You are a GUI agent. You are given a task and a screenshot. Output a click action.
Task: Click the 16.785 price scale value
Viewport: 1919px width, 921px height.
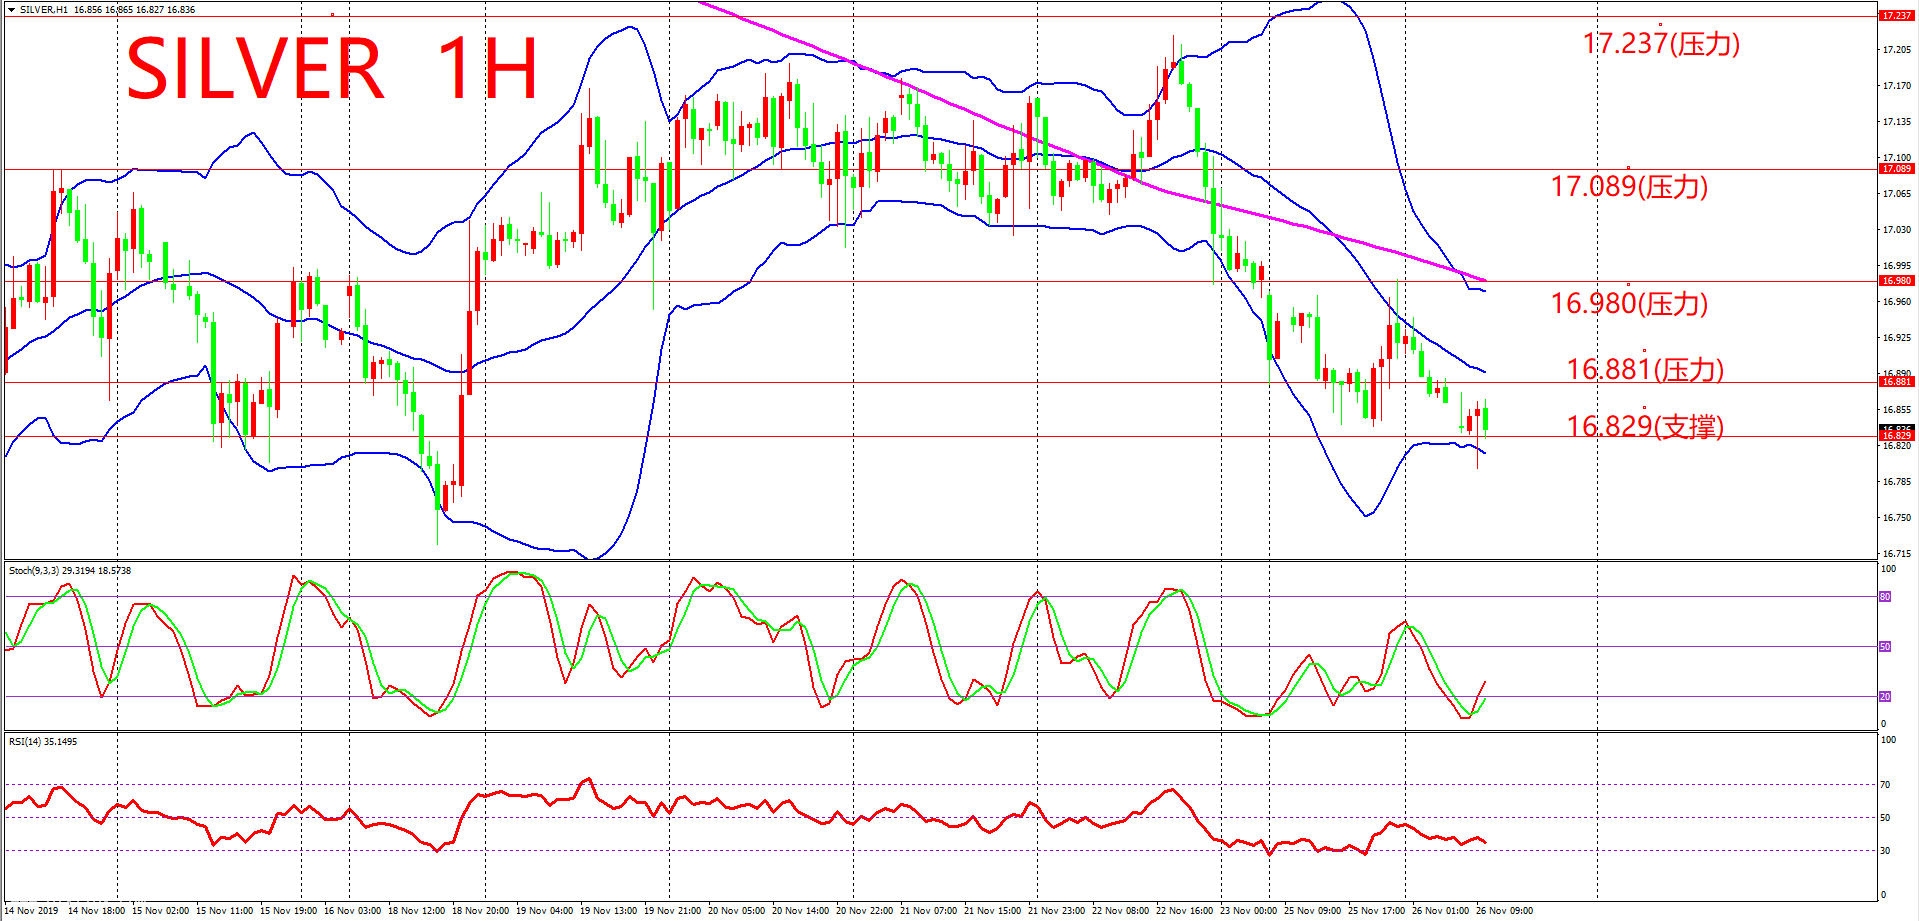pyautogui.click(x=1896, y=482)
